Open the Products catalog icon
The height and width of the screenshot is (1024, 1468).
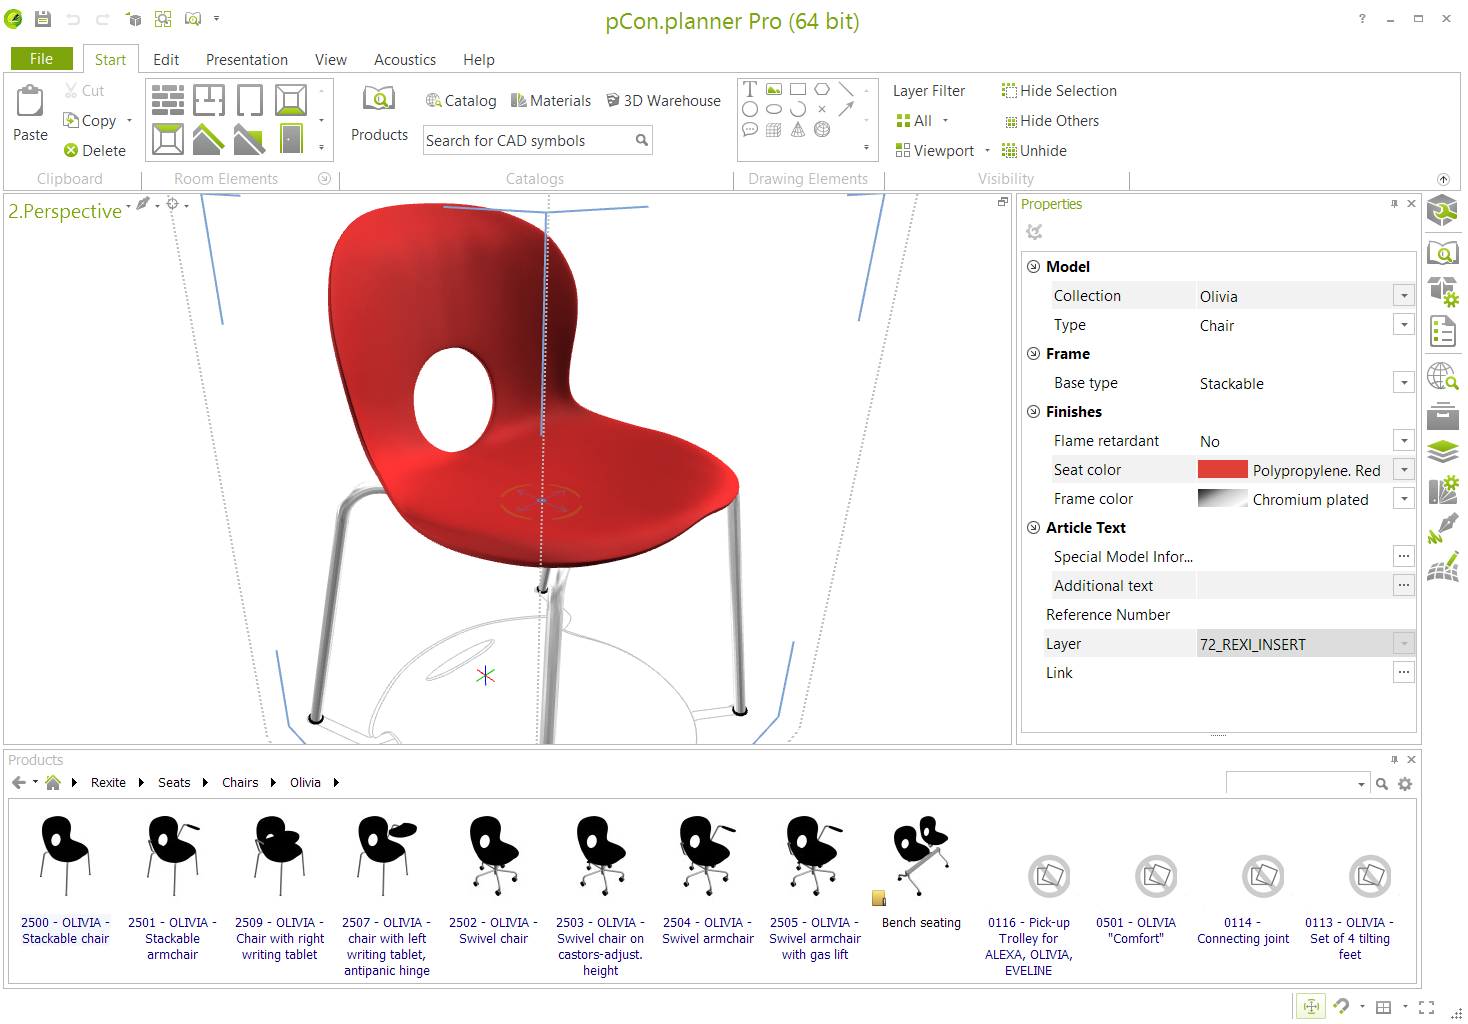(379, 98)
